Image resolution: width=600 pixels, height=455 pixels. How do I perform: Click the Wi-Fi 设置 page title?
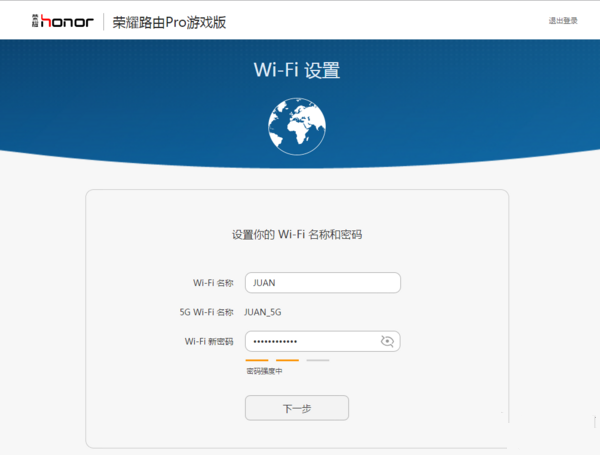296,71
